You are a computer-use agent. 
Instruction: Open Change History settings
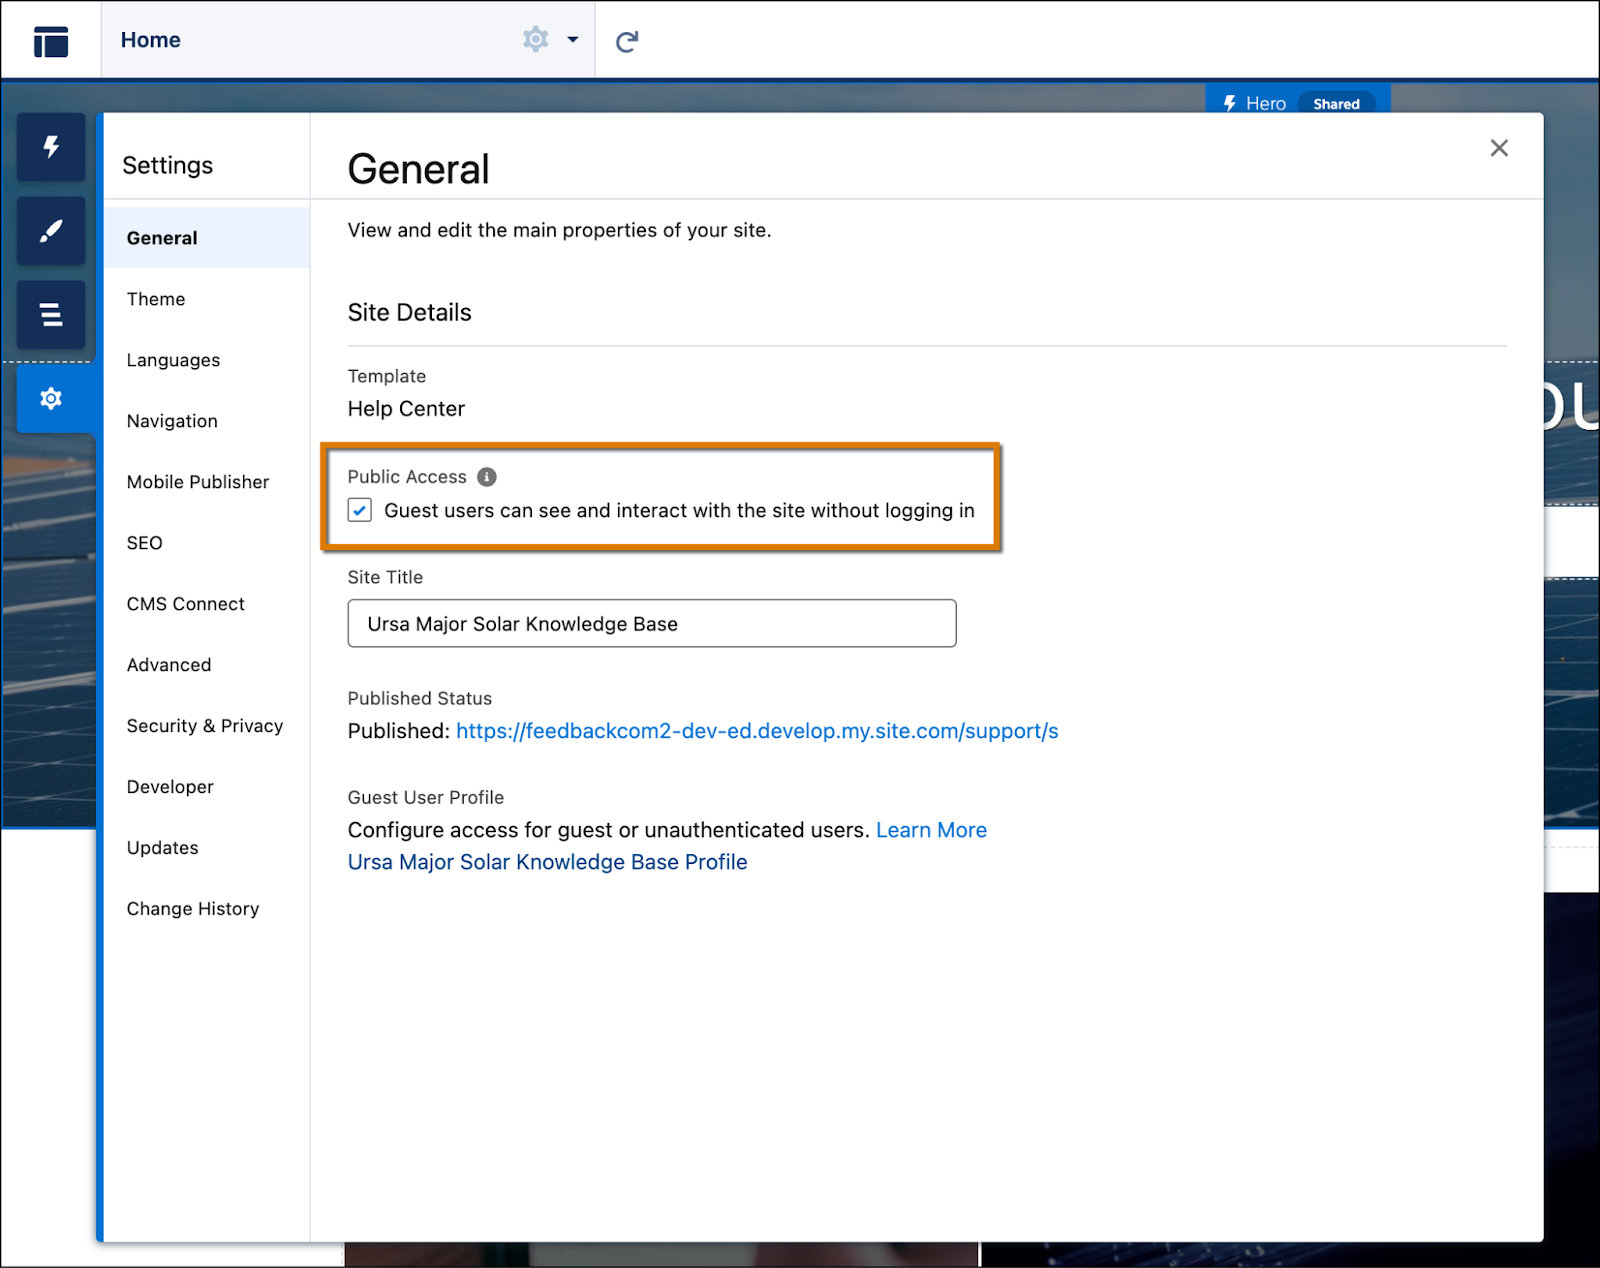point(193,908)
